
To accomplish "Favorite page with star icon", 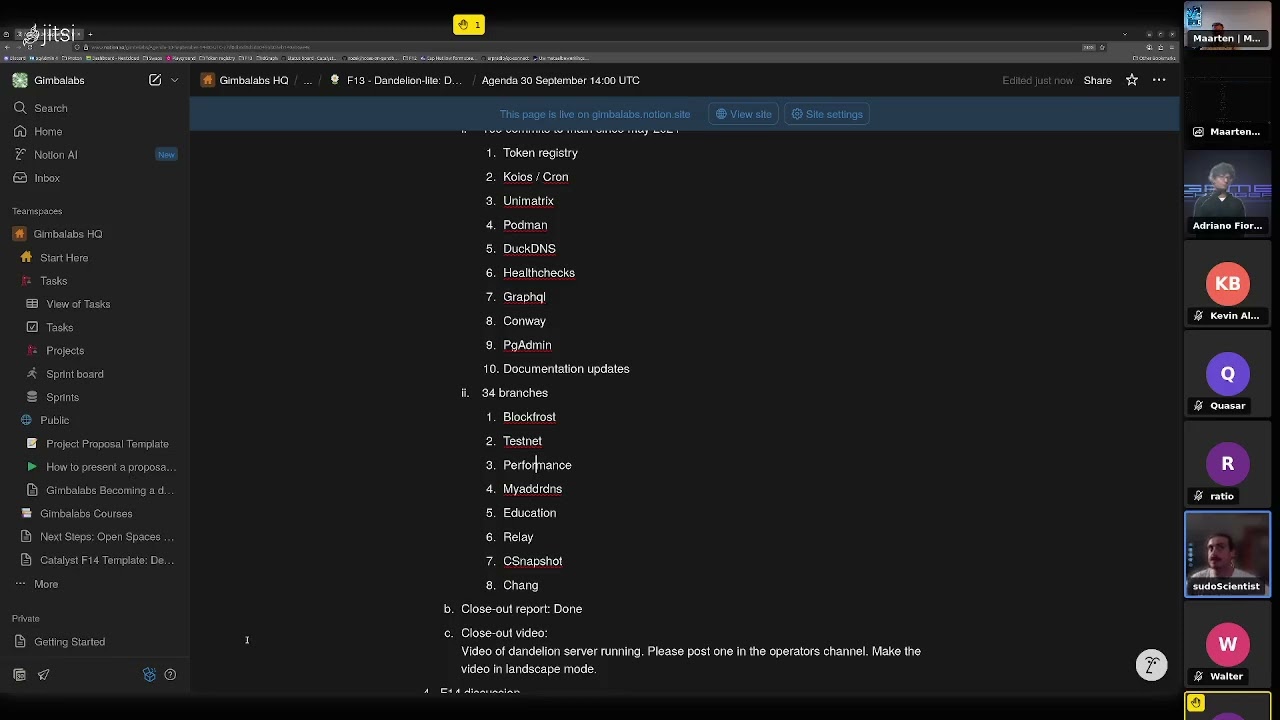I will [x=1132, y=80].
